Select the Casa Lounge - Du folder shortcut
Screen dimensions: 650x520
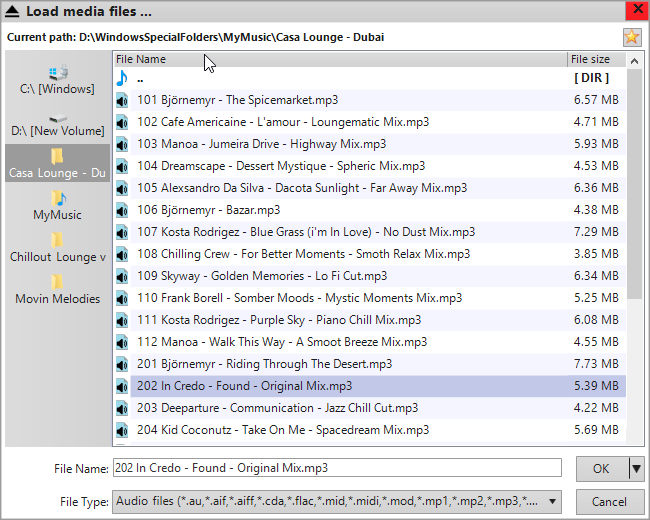pyautogui.click(x=57, y=163)
